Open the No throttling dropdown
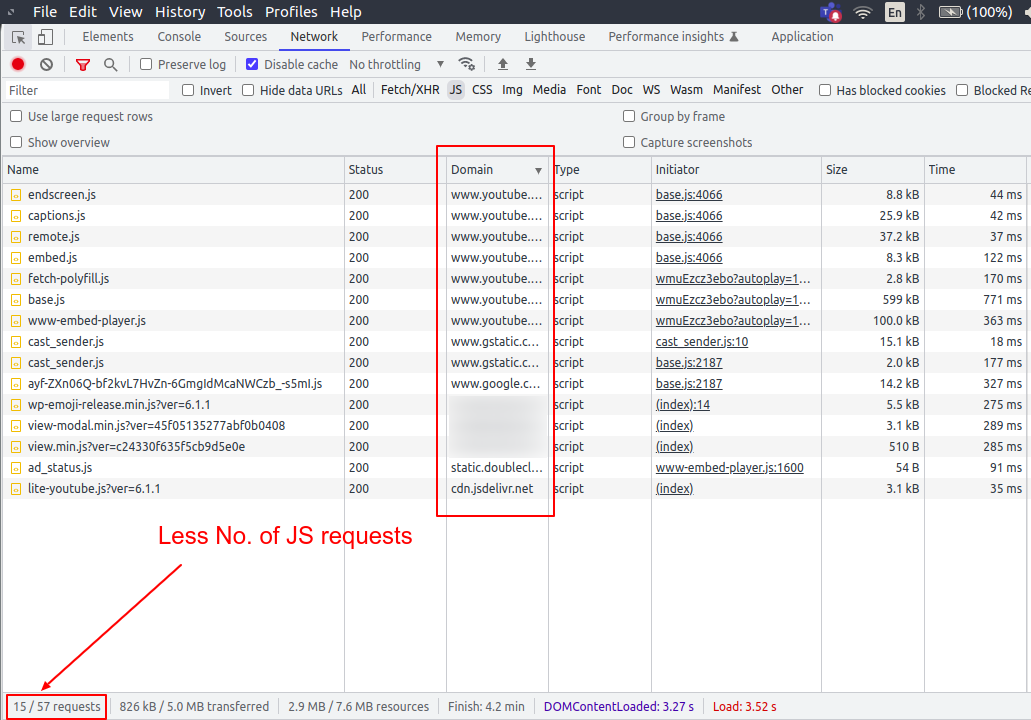The image size is (1031, 720). click(x=395, y=64)
